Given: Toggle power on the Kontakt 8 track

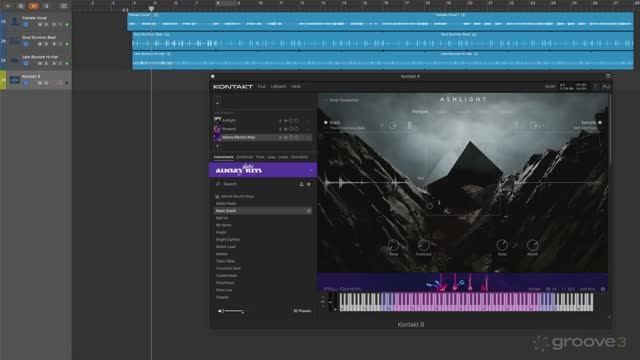Looking at the screenshot, I should click(26, 83).
